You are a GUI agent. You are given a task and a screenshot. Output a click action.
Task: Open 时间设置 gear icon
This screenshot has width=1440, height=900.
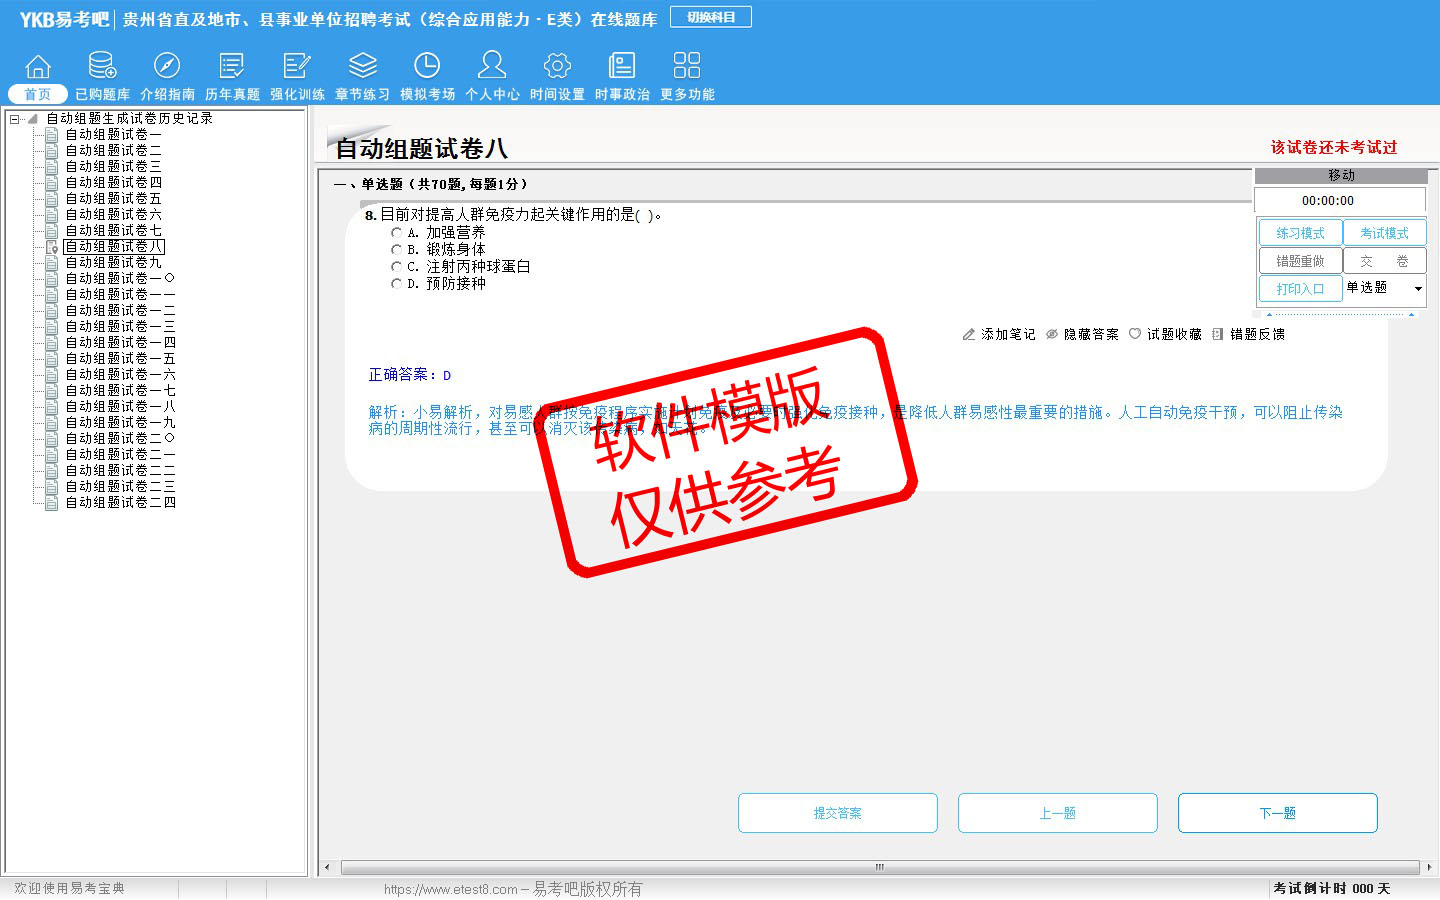(x=557, y=67)
